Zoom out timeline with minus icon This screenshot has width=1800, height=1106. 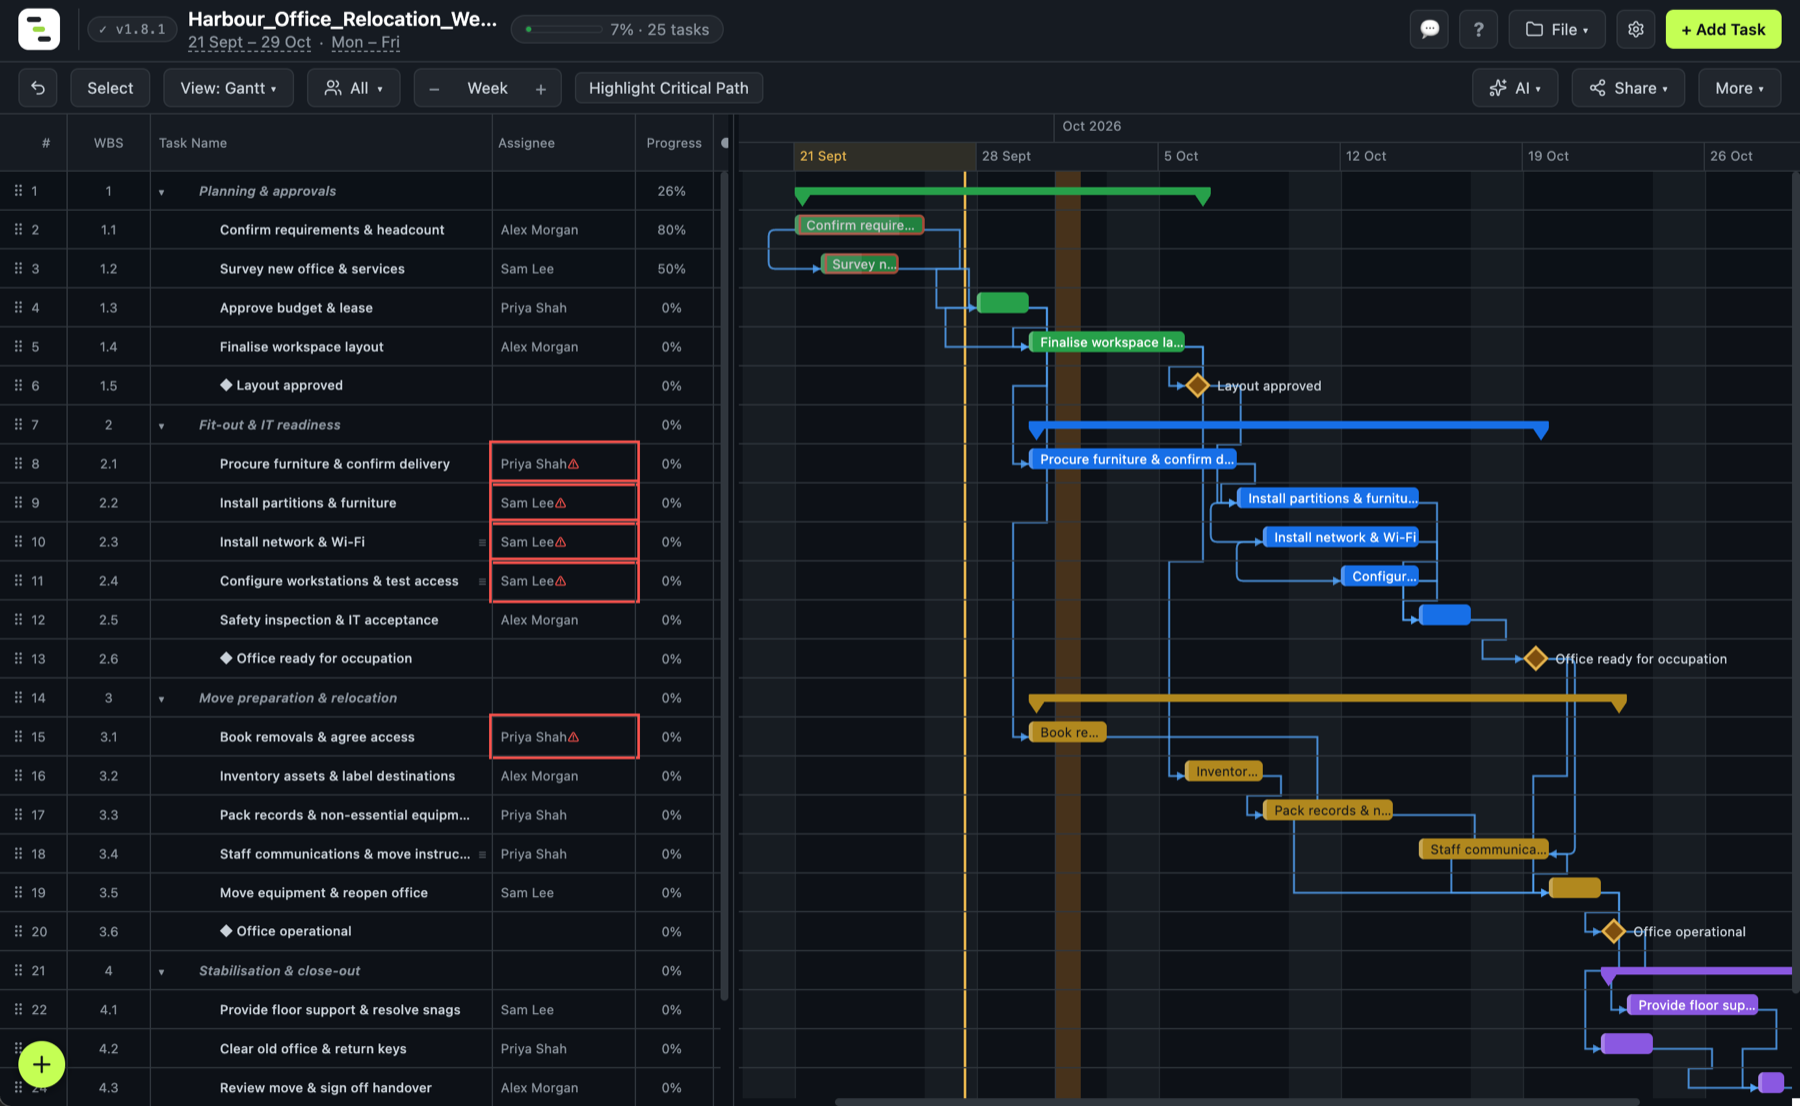[434, 88]
